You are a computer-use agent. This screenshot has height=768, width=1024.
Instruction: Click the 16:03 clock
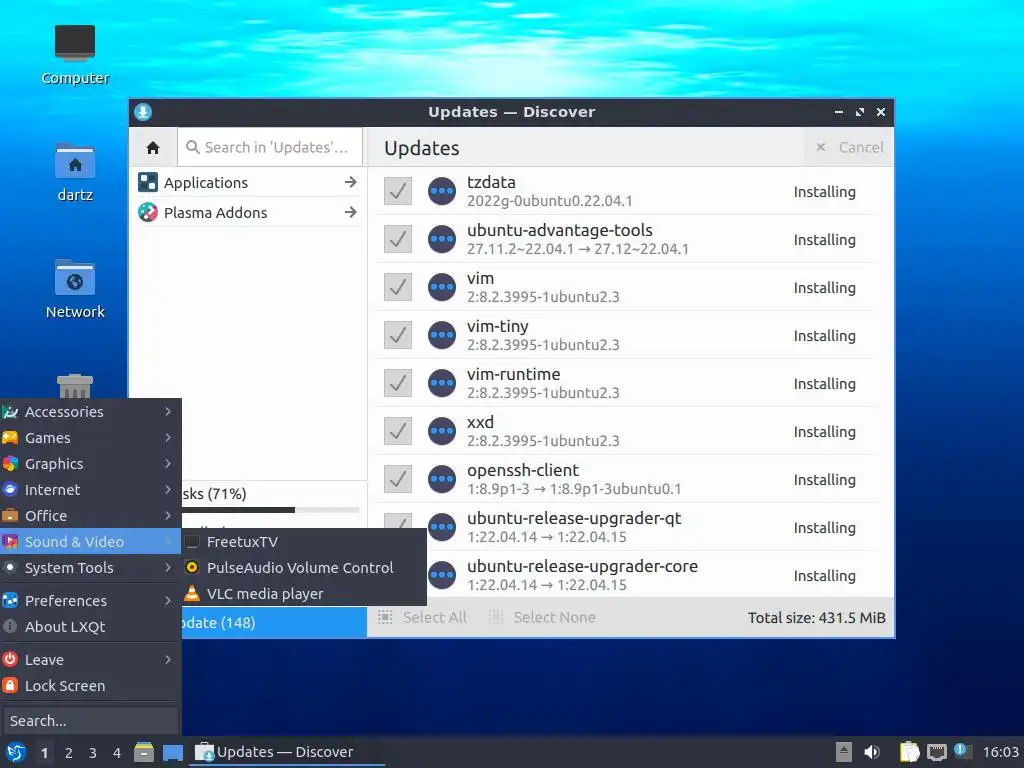point(1000,752)
